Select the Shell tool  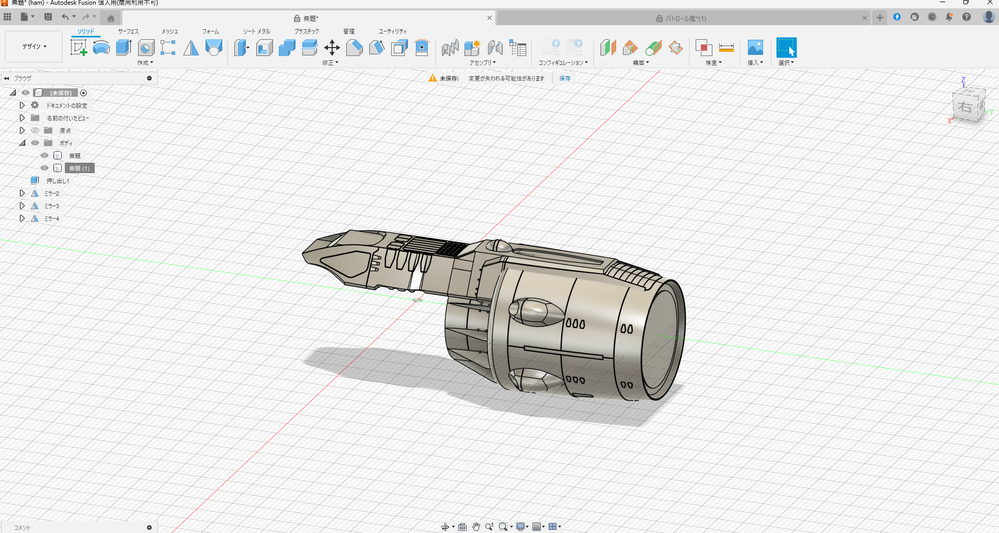(x=264, y=48)
